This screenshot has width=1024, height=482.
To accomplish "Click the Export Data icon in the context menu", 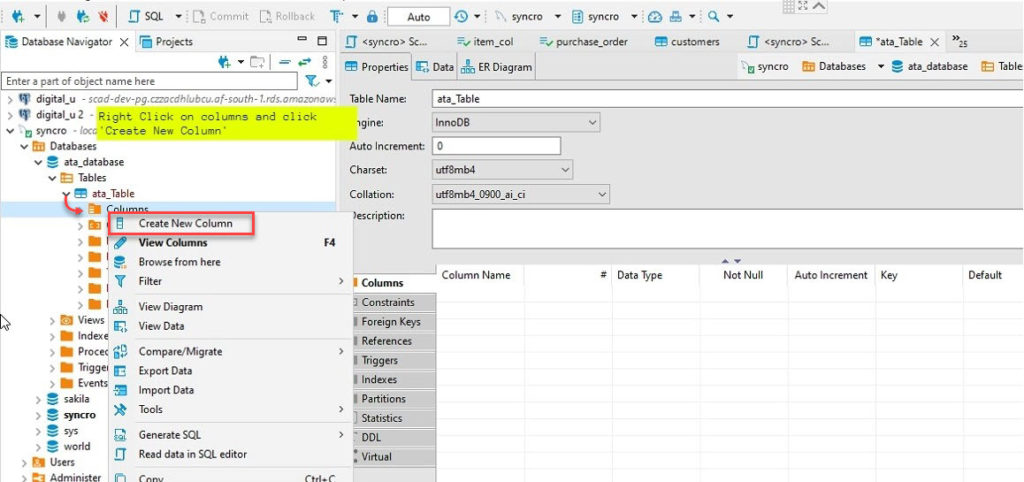I will [120, 371].
